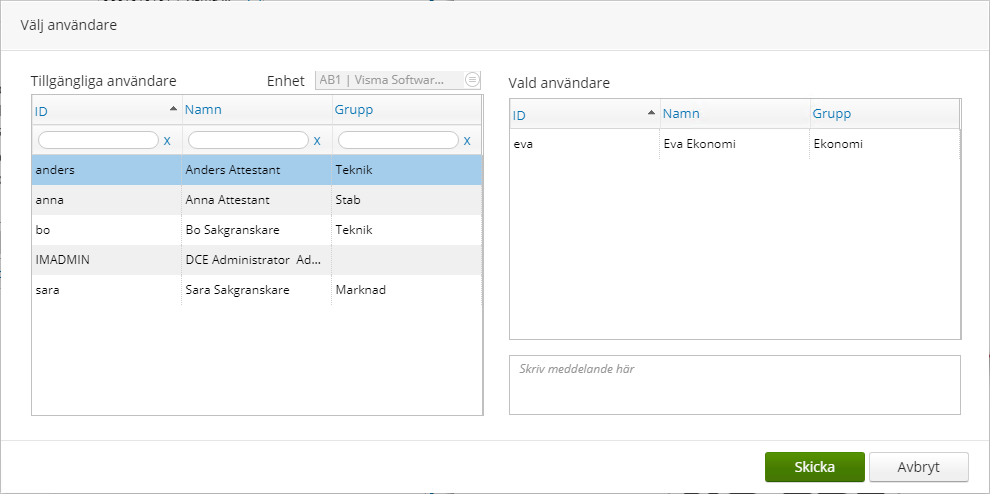Select the anders user ID cell
Image resolution: width=990 pixels, height=494 pixels.
[107, 170]
